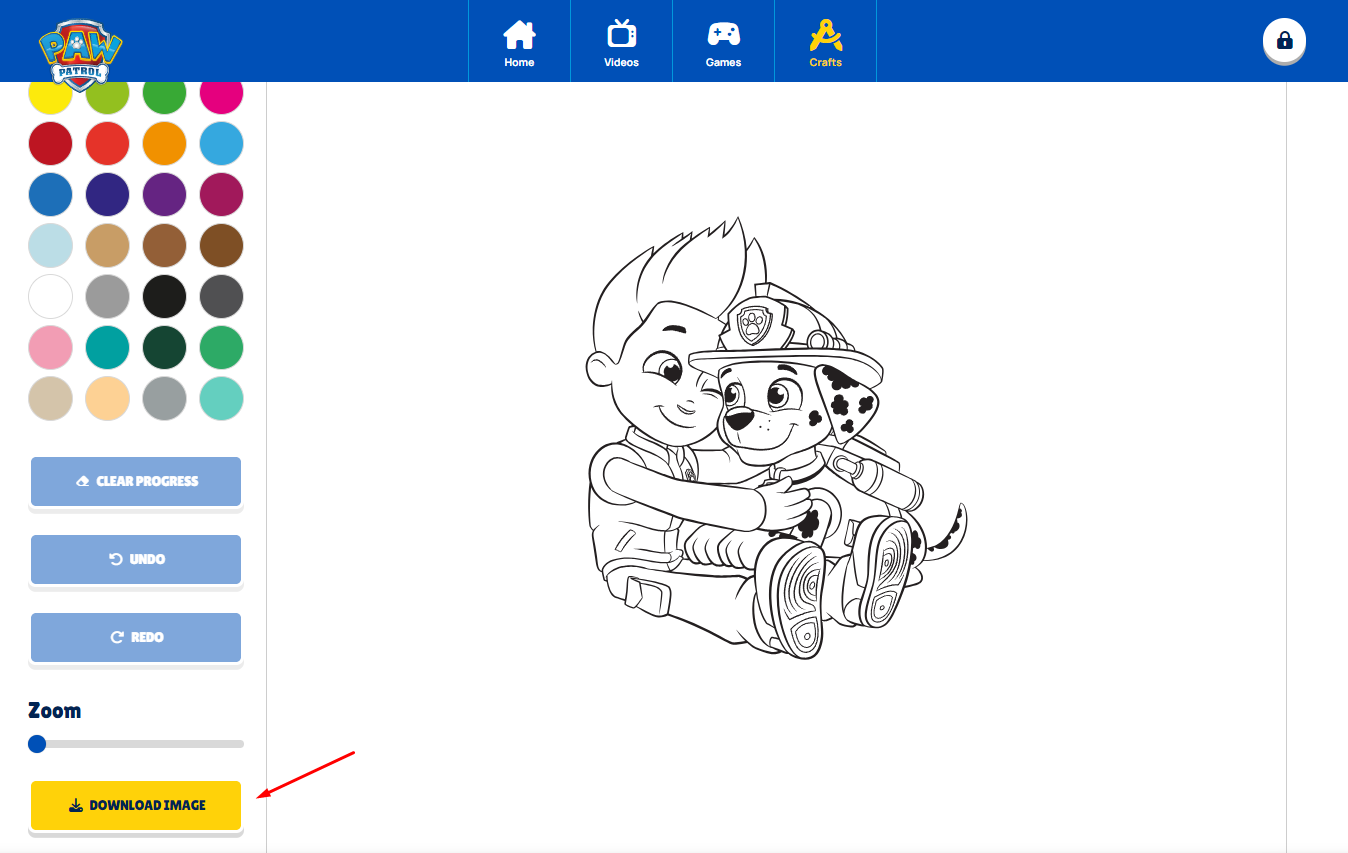Select the bright red-orange swatch
The width and height of the screenshot is (1348, 853).
click(x=107, y=144)
